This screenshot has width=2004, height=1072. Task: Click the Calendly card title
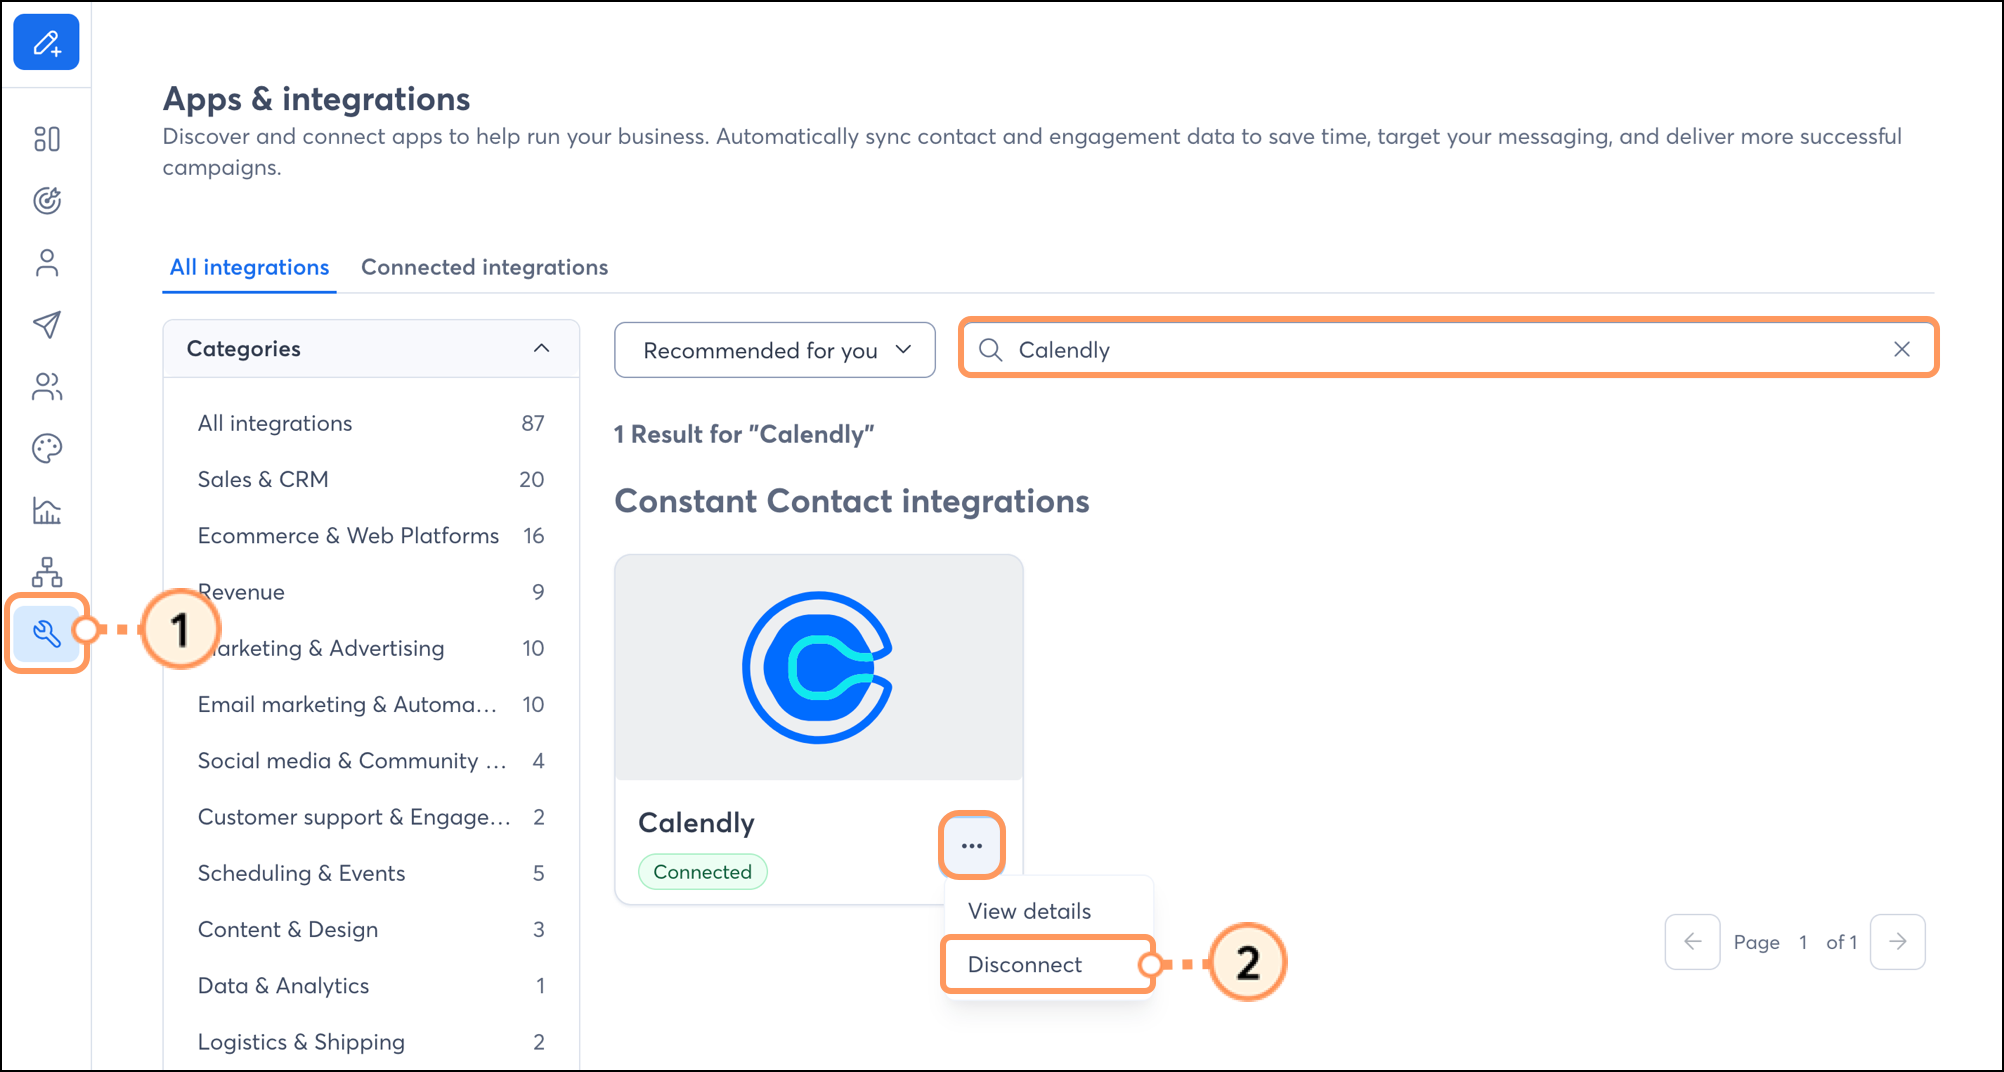[696, 823]
